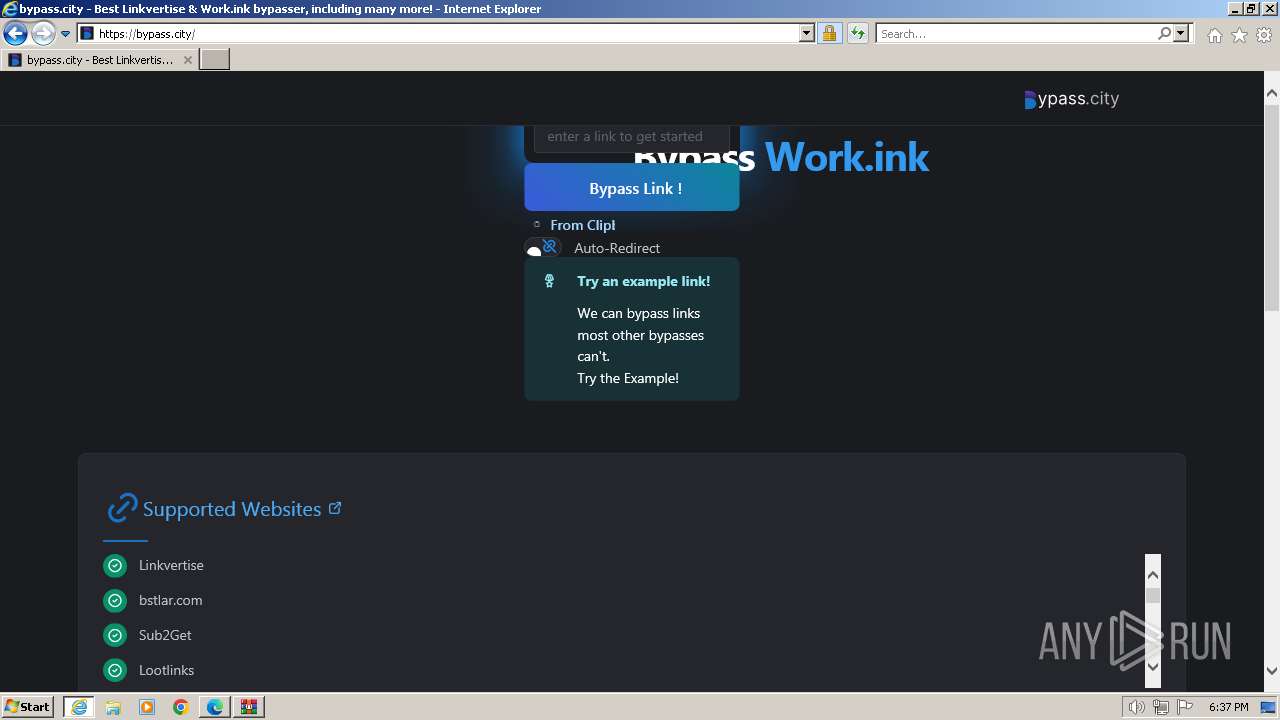Open the Home page icon

pos(1214,35)
